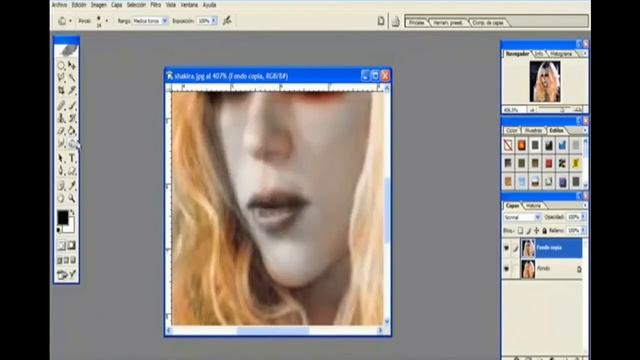The image size is (640, 360).
Task: Select the Slice tool
Action: click(x=72, y=90)
